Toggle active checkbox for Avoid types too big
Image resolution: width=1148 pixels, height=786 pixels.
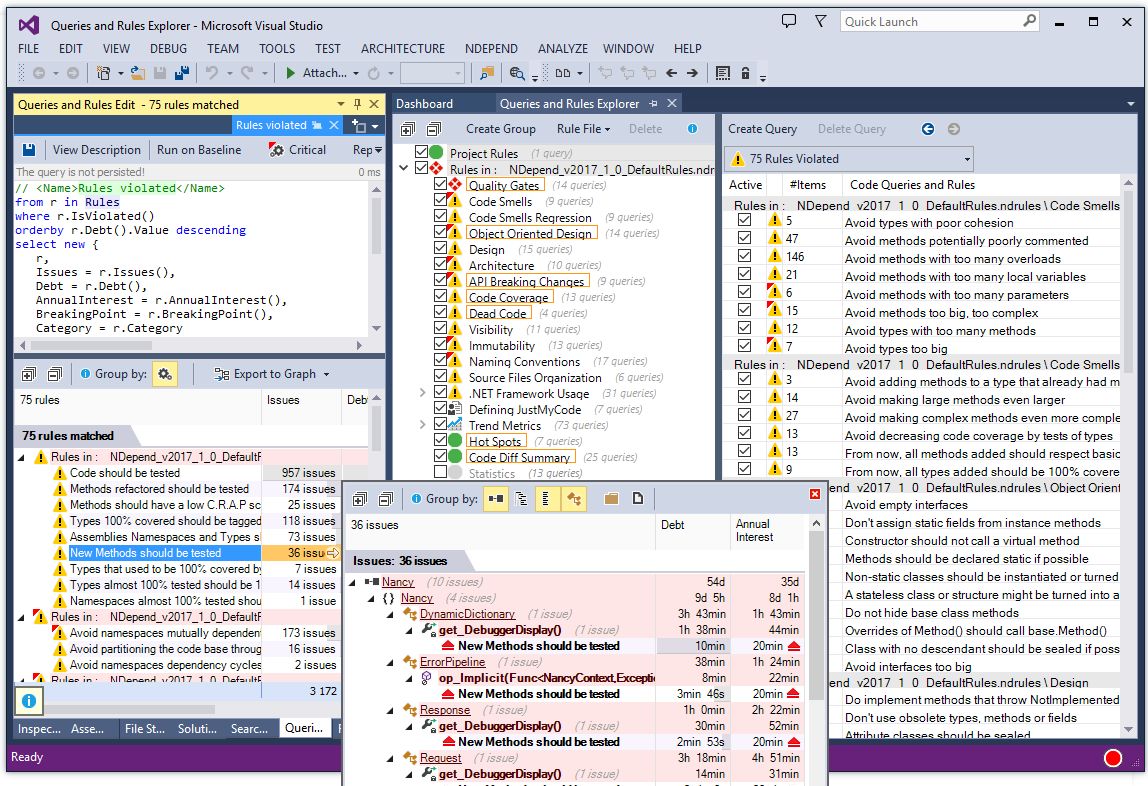tap(745, 346)
